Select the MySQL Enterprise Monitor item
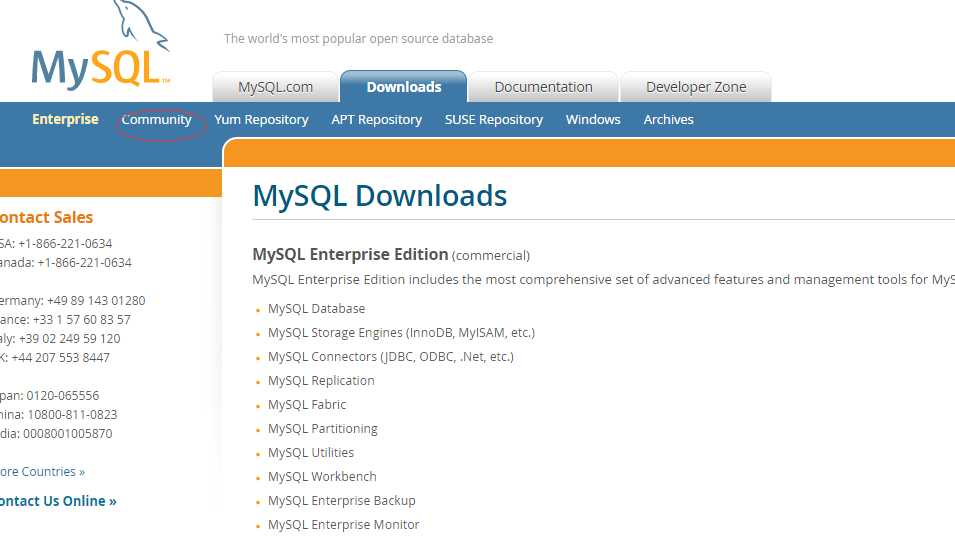Image resolution: width=955 pixels, height=540 pixels. pos(344,525)
